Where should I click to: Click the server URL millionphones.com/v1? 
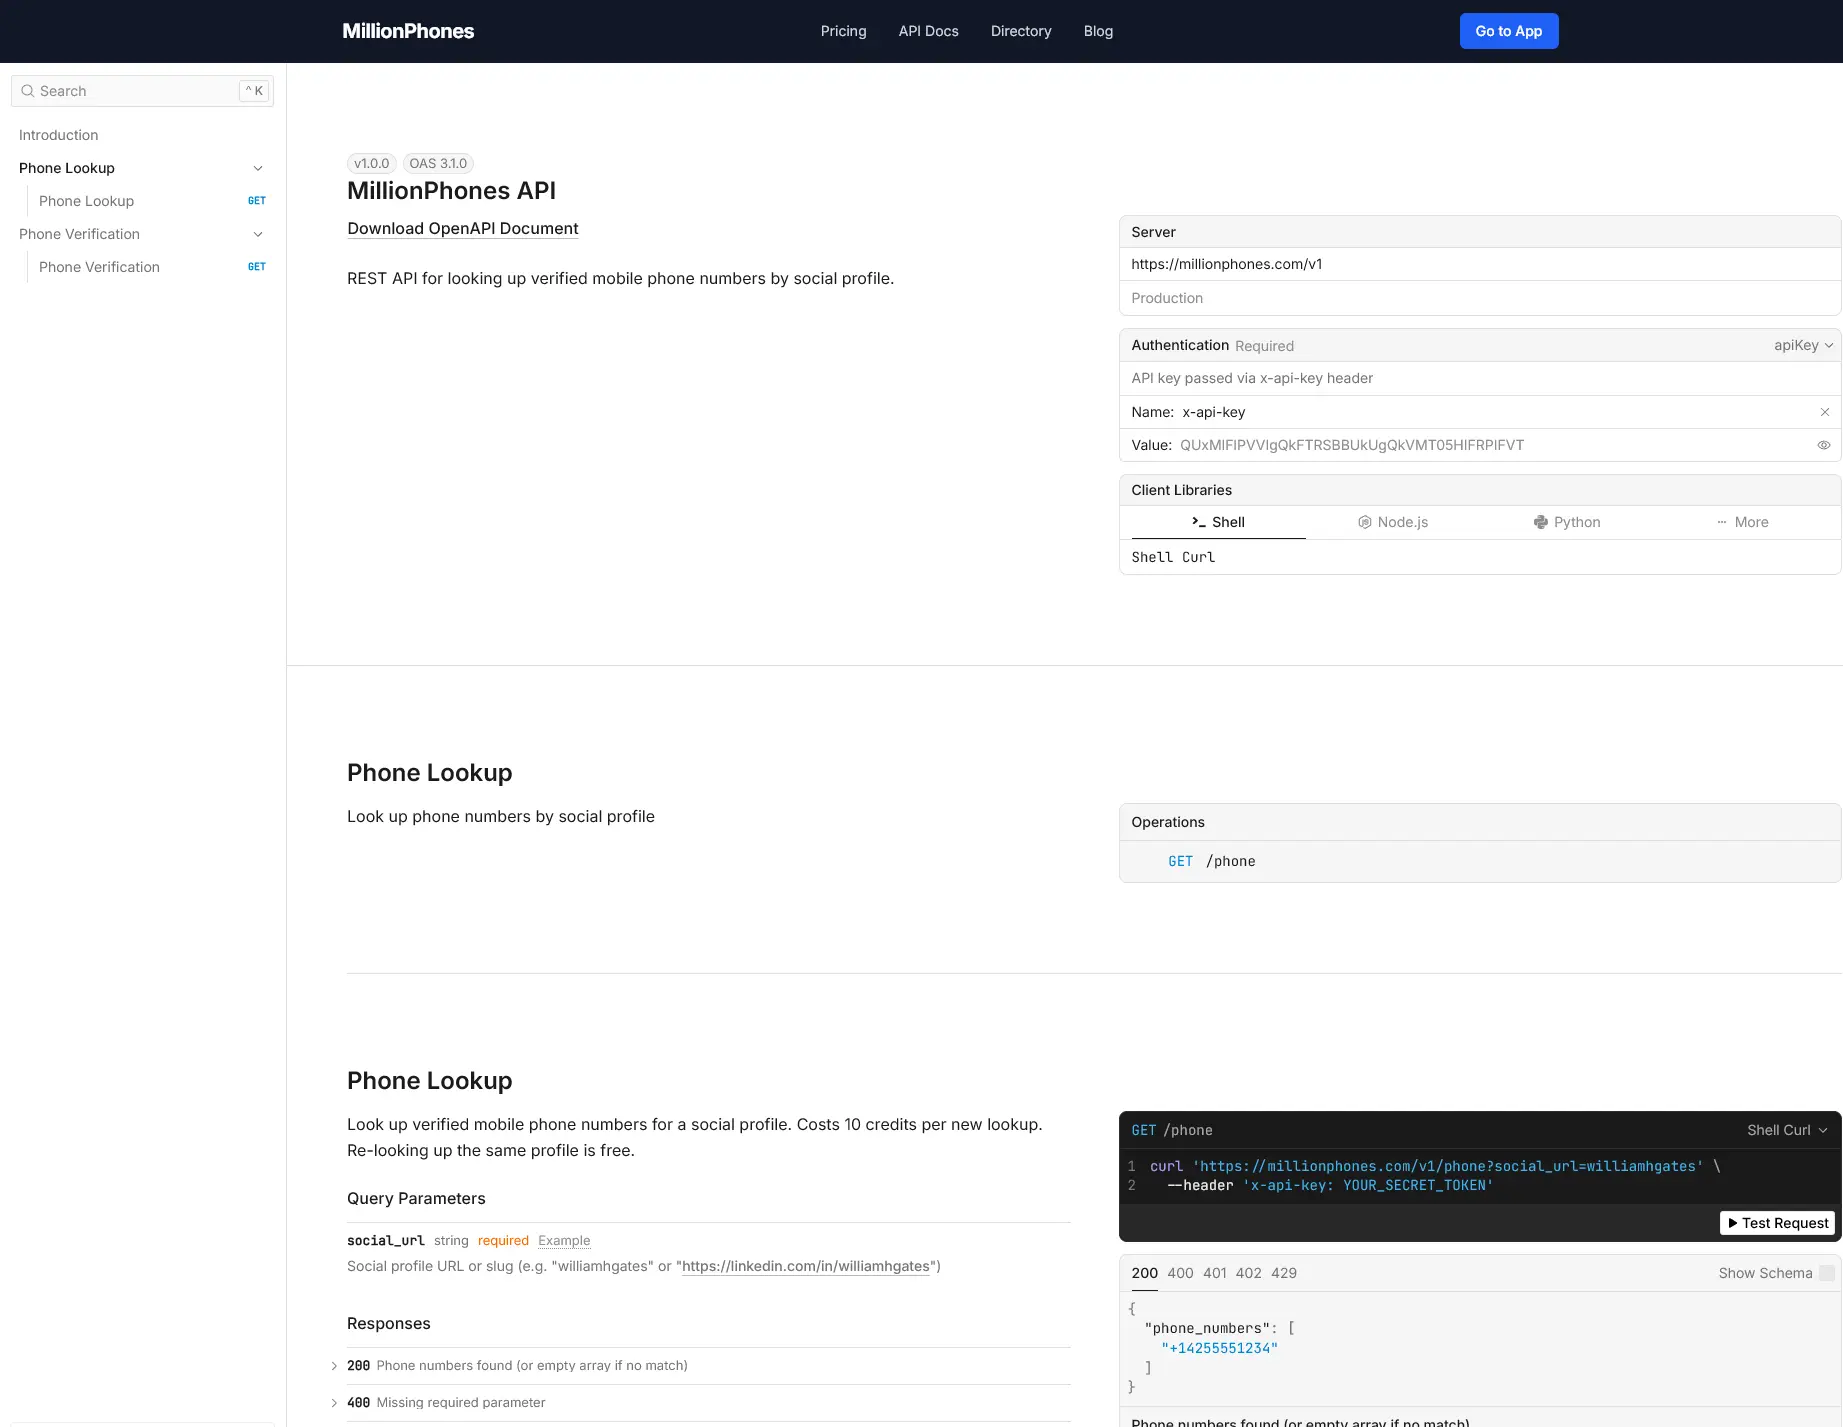pyautogui.click(x=1227, y=264)
